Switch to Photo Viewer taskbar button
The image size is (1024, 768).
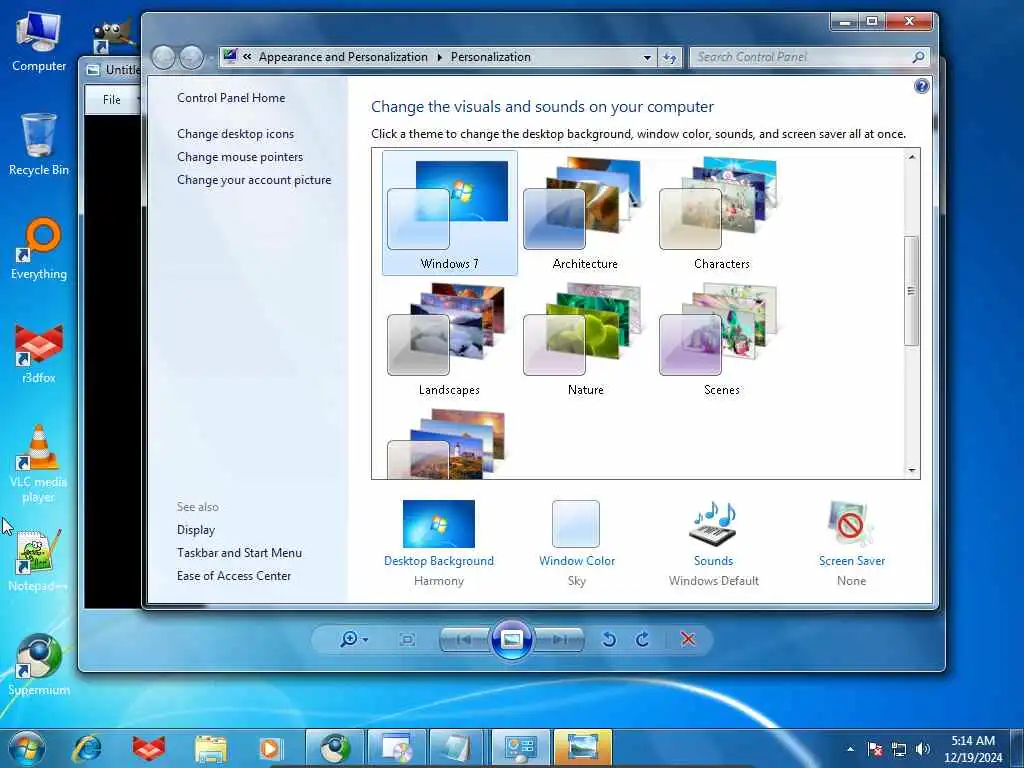(x=583, y=748)
